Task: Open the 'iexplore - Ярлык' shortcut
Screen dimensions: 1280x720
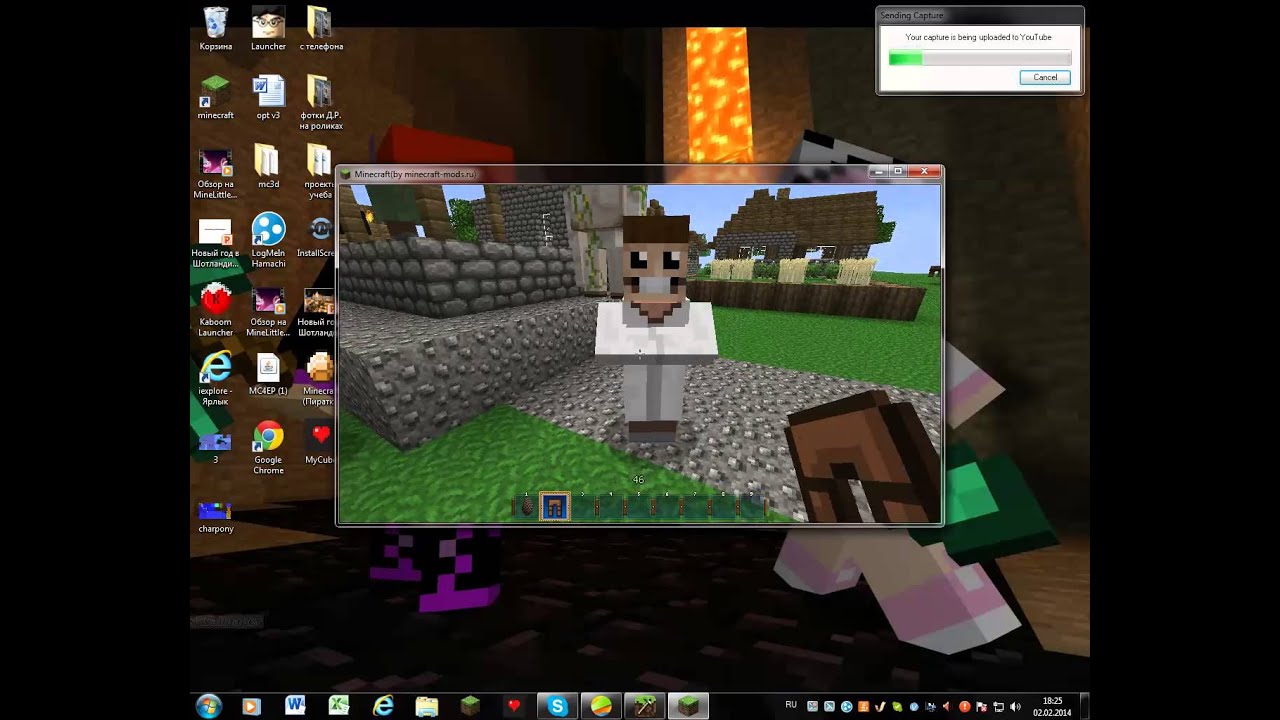Action: (215, 378)
